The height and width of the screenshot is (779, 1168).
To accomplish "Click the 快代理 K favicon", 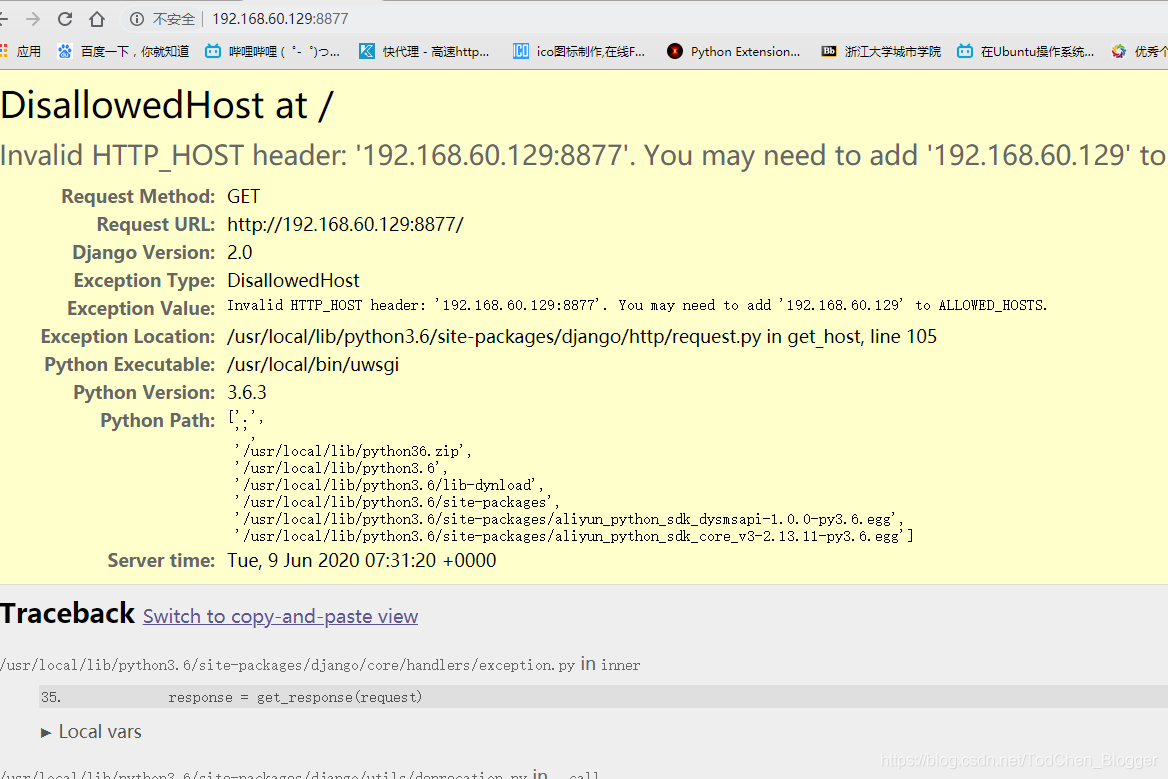I will click(x=366, y=51).
